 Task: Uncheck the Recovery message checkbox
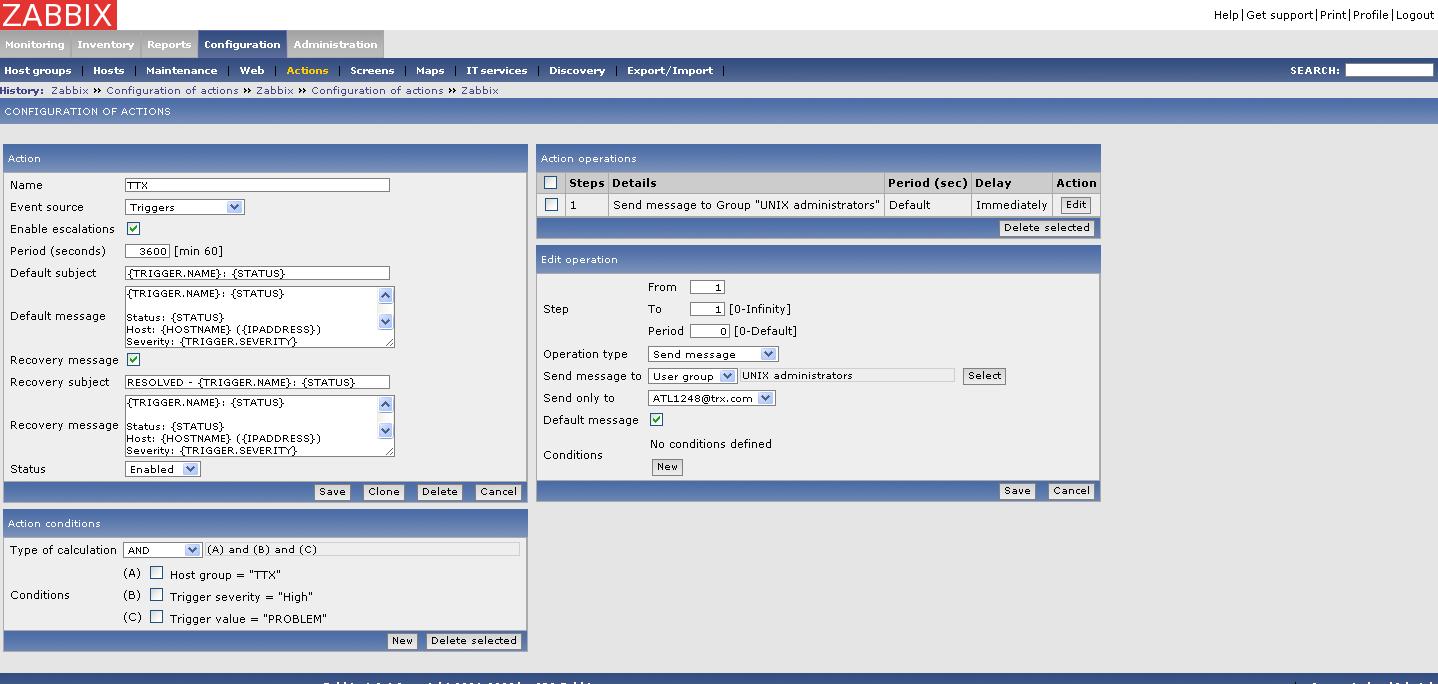point(133,360)
